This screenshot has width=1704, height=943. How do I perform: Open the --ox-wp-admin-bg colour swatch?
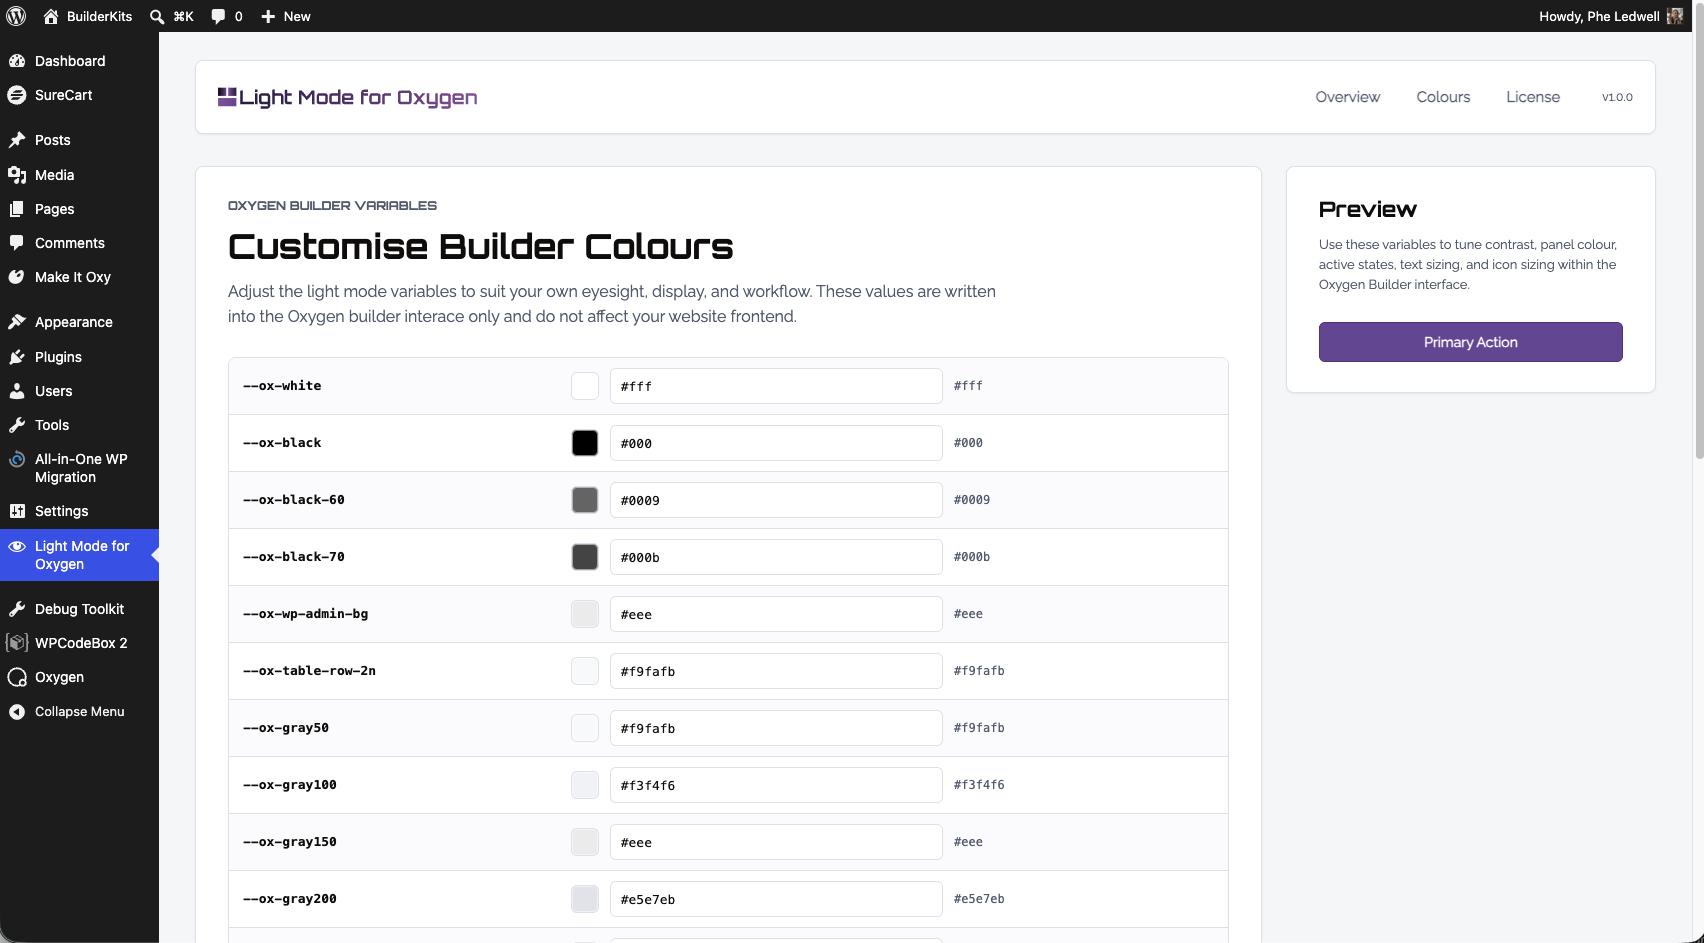tap(585, 614)
